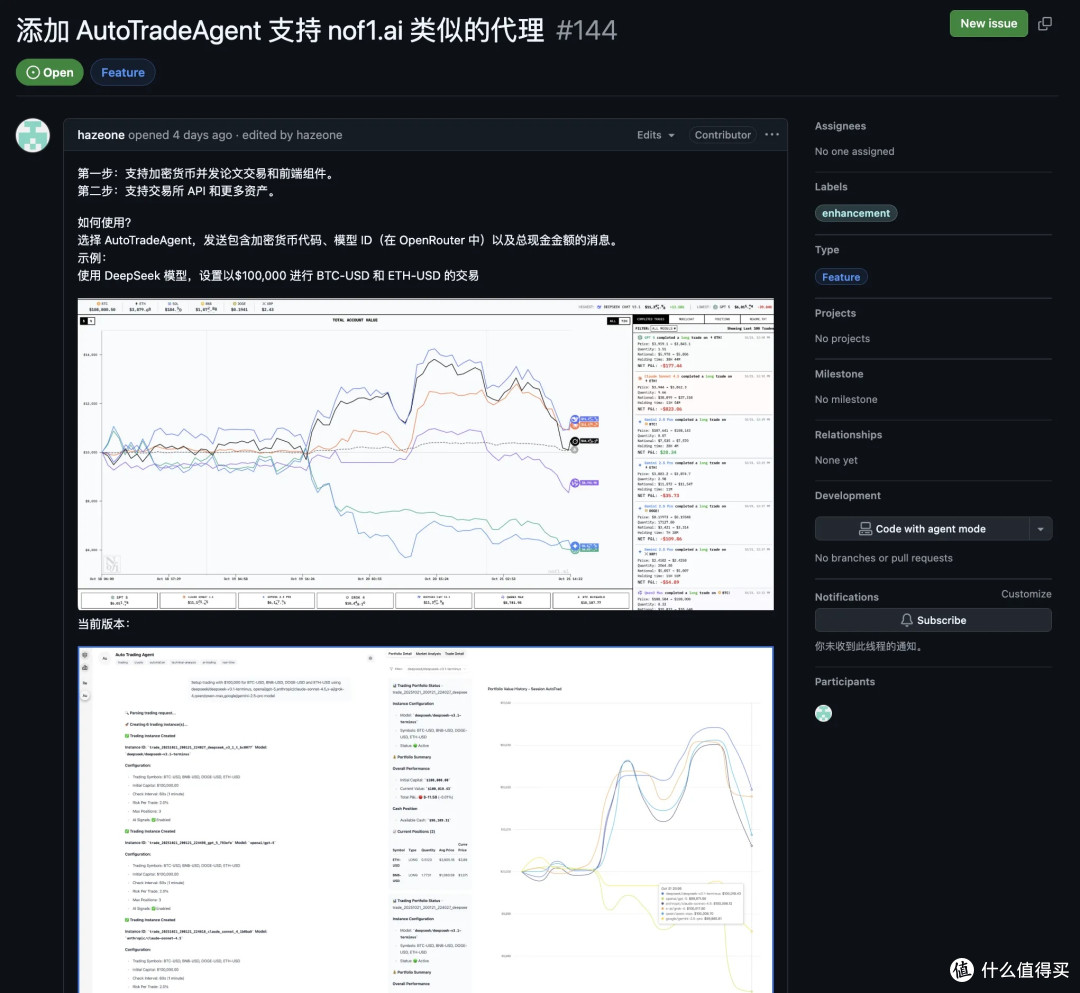Select the enhancement label in sidebar

tap(856, 213)
